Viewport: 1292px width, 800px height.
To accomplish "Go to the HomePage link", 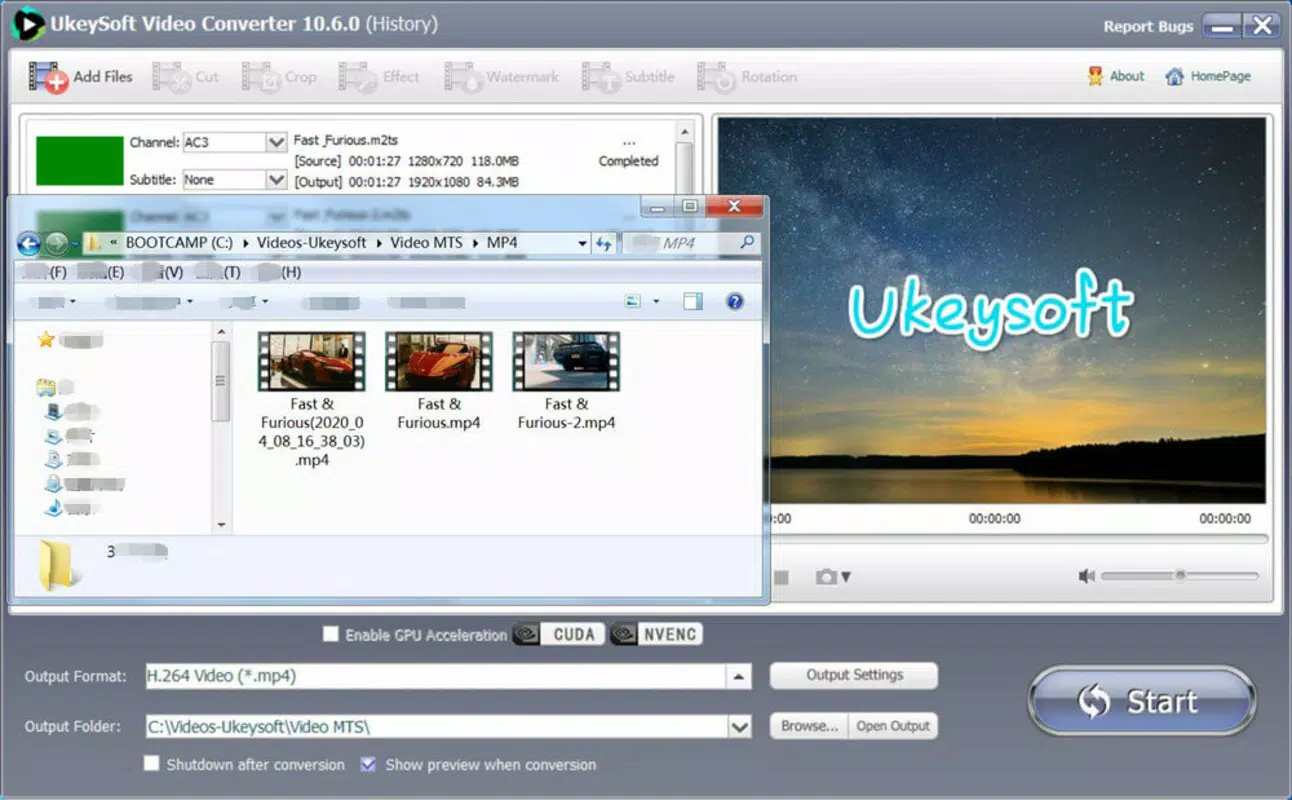I will point(1208,76).
